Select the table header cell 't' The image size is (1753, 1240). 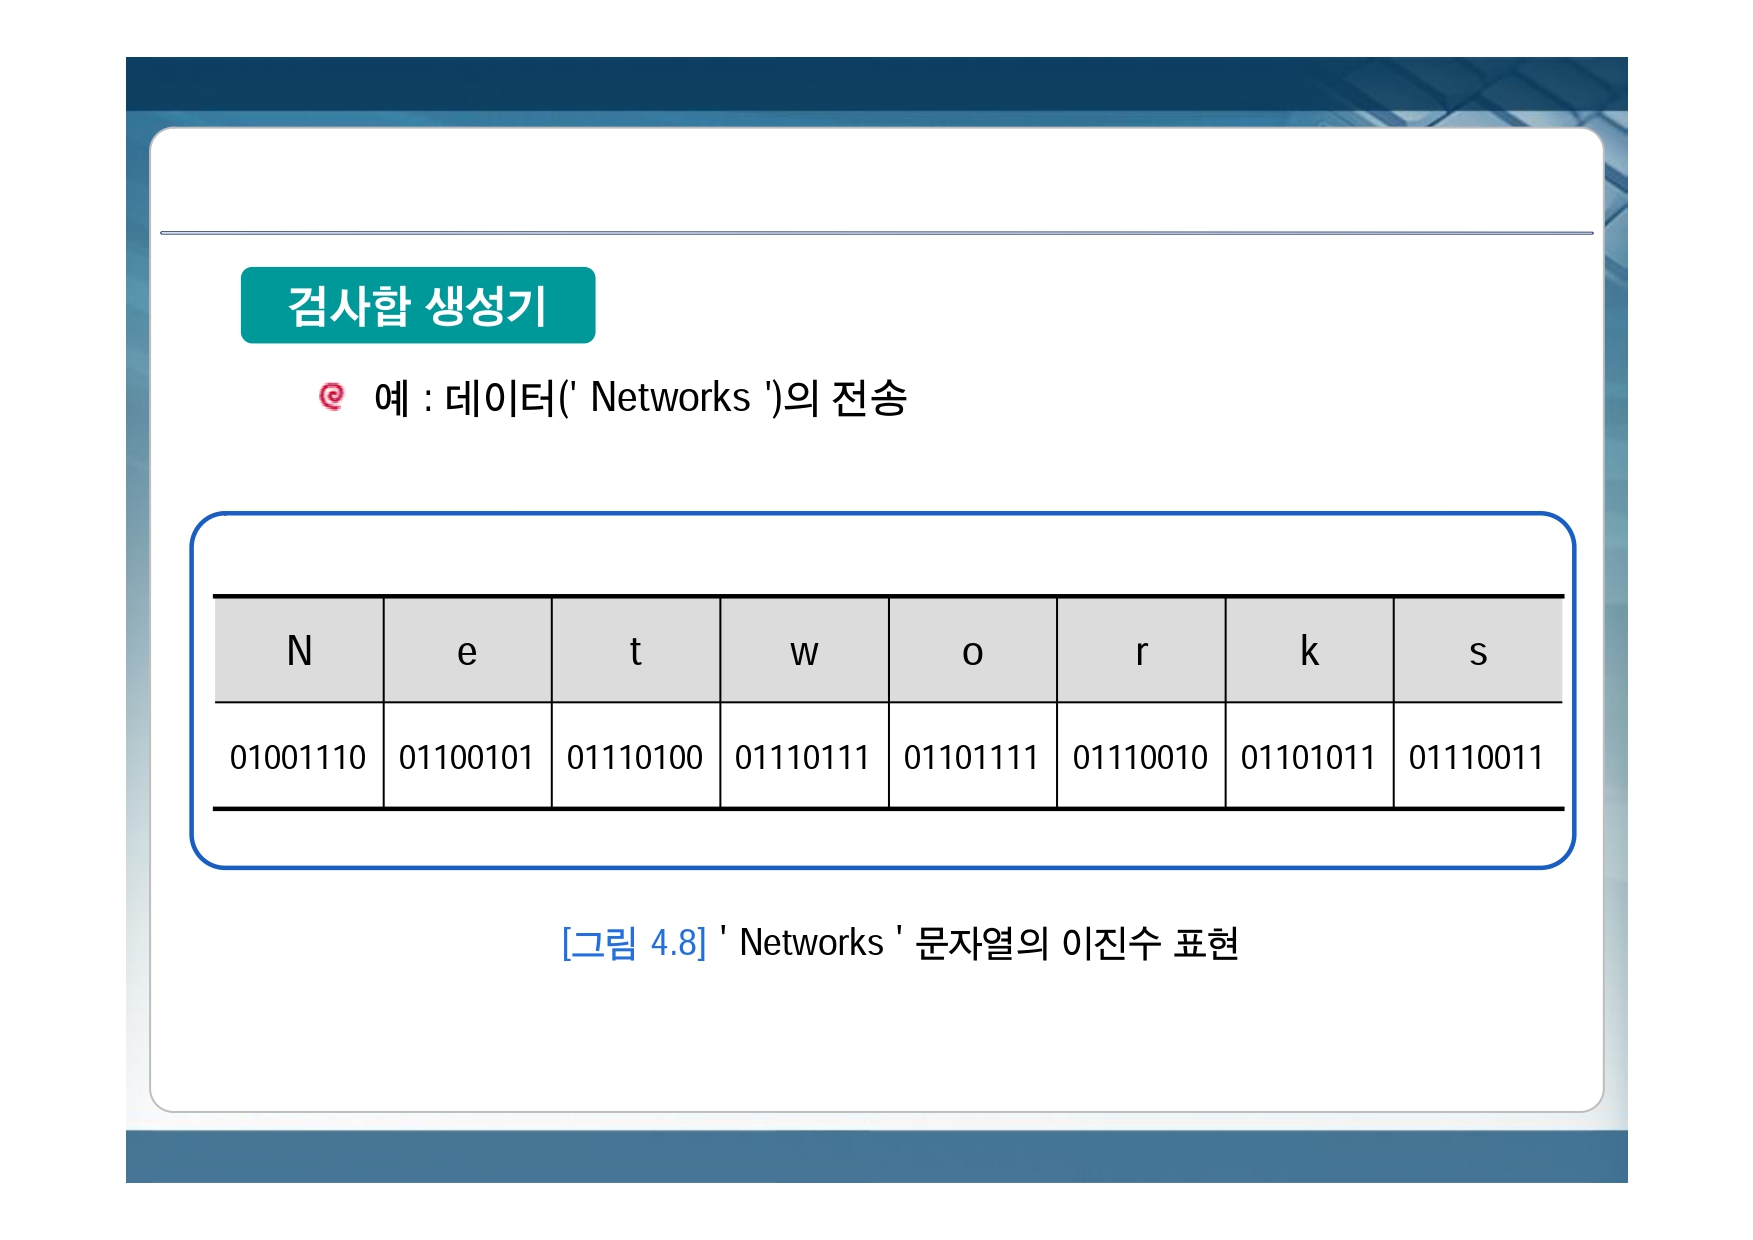(636, 651)
